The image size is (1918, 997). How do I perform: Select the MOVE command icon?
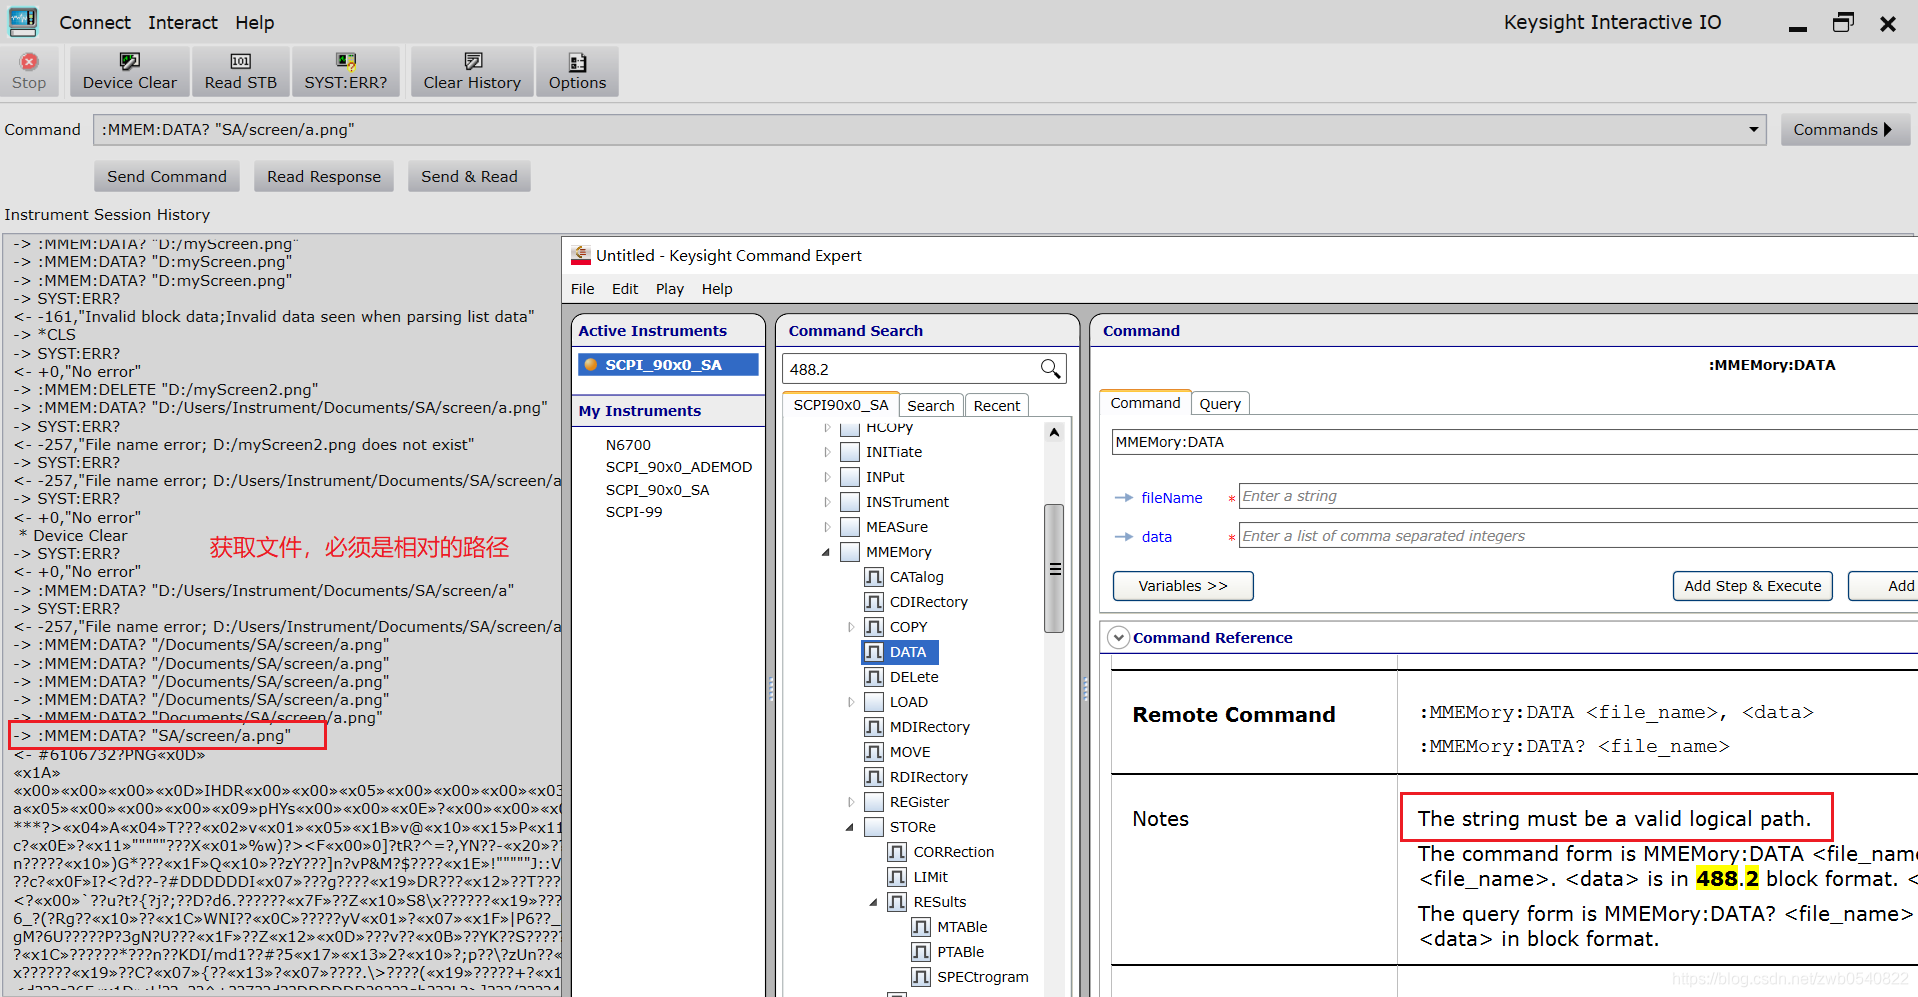(874, 752)
